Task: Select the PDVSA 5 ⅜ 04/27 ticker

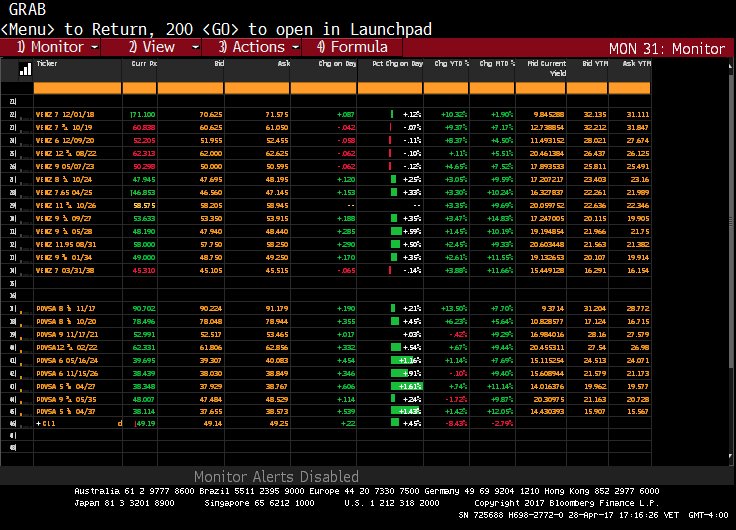Action: pyautogui.click(x=66, y=386)
